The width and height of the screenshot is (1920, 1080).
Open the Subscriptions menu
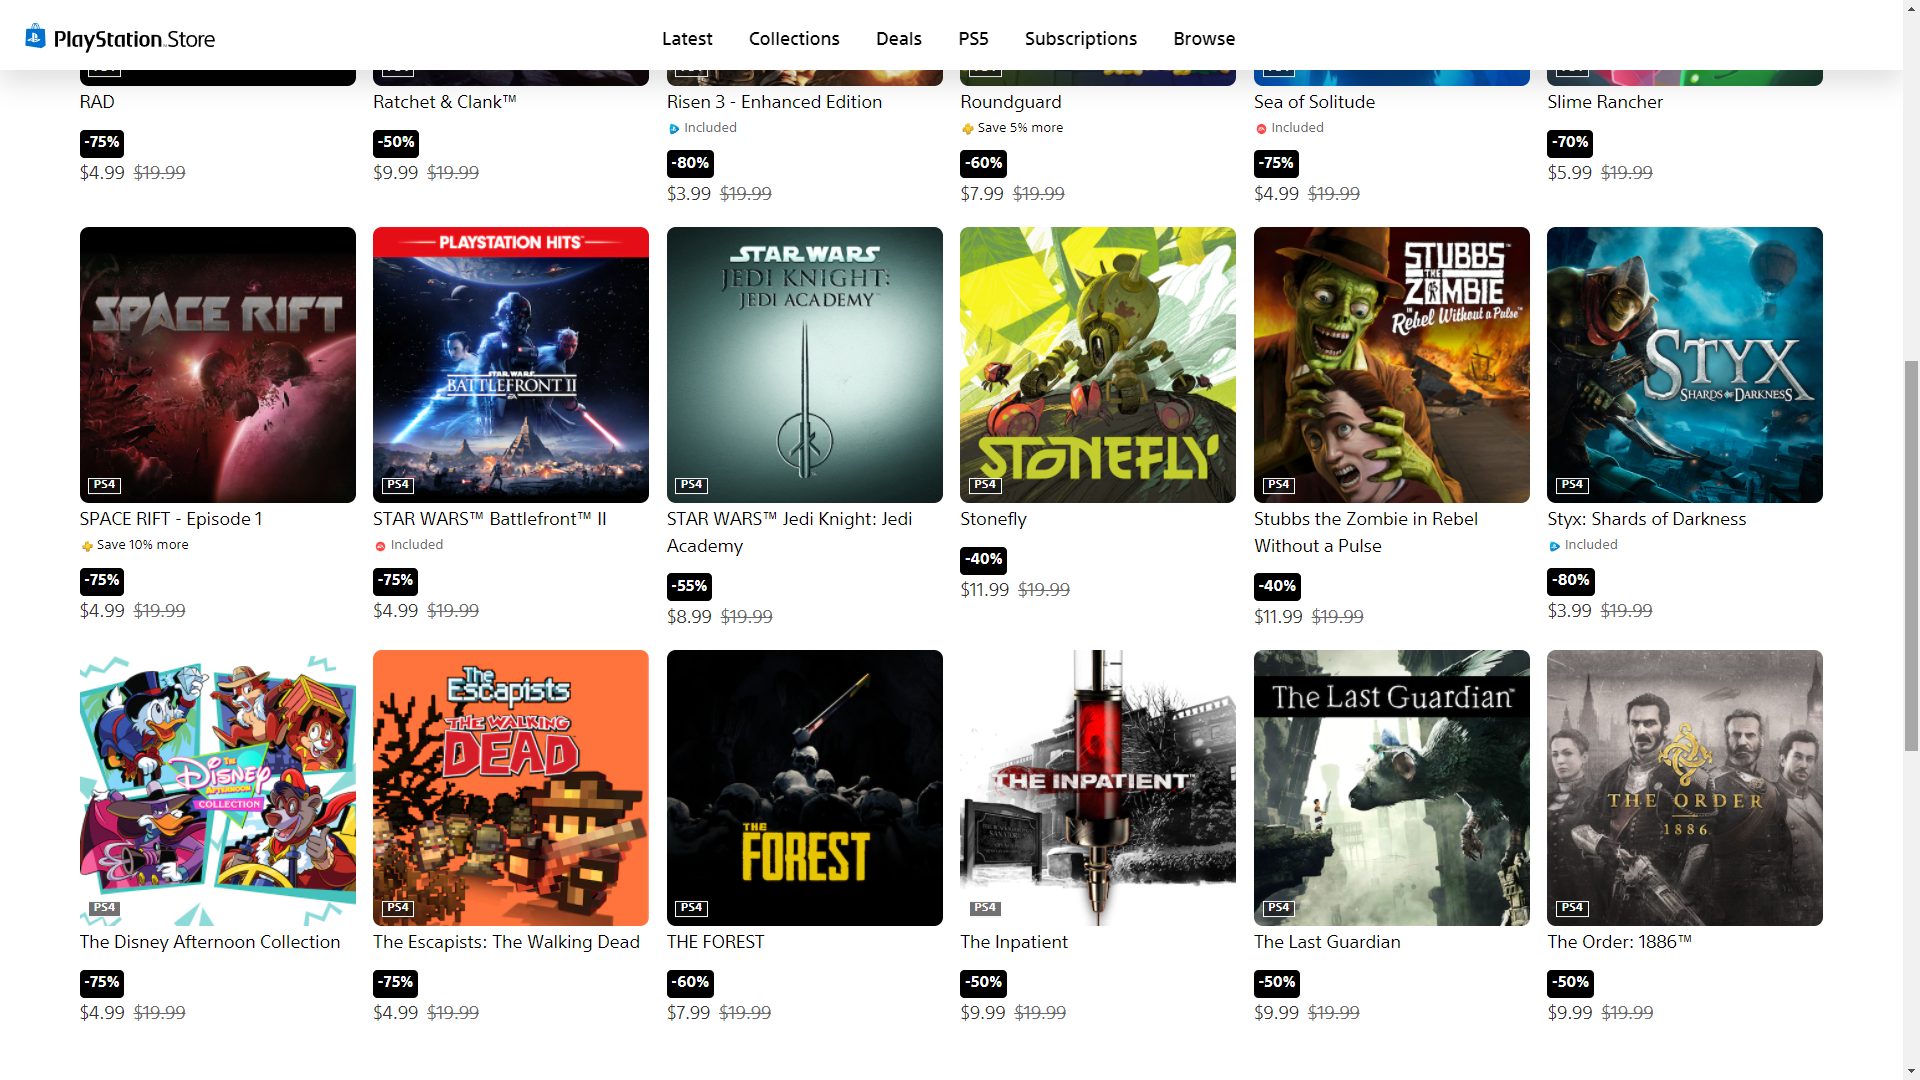point(1080,39)
